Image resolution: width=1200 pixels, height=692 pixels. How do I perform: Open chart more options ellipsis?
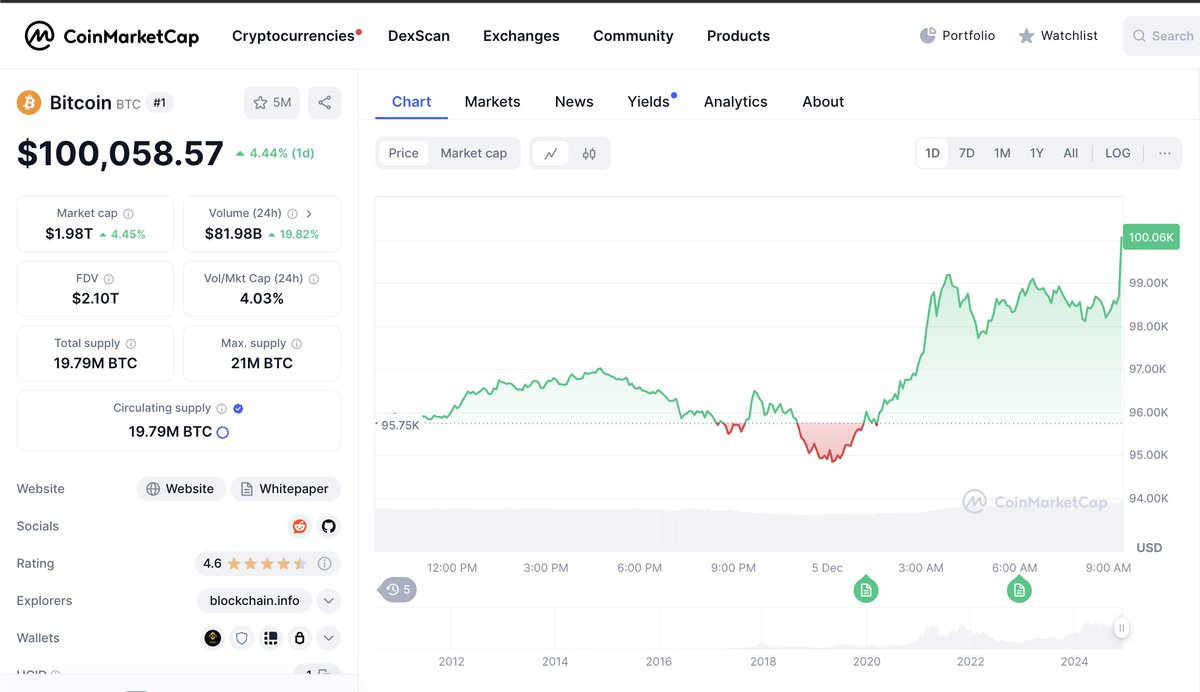(1165, 153)
